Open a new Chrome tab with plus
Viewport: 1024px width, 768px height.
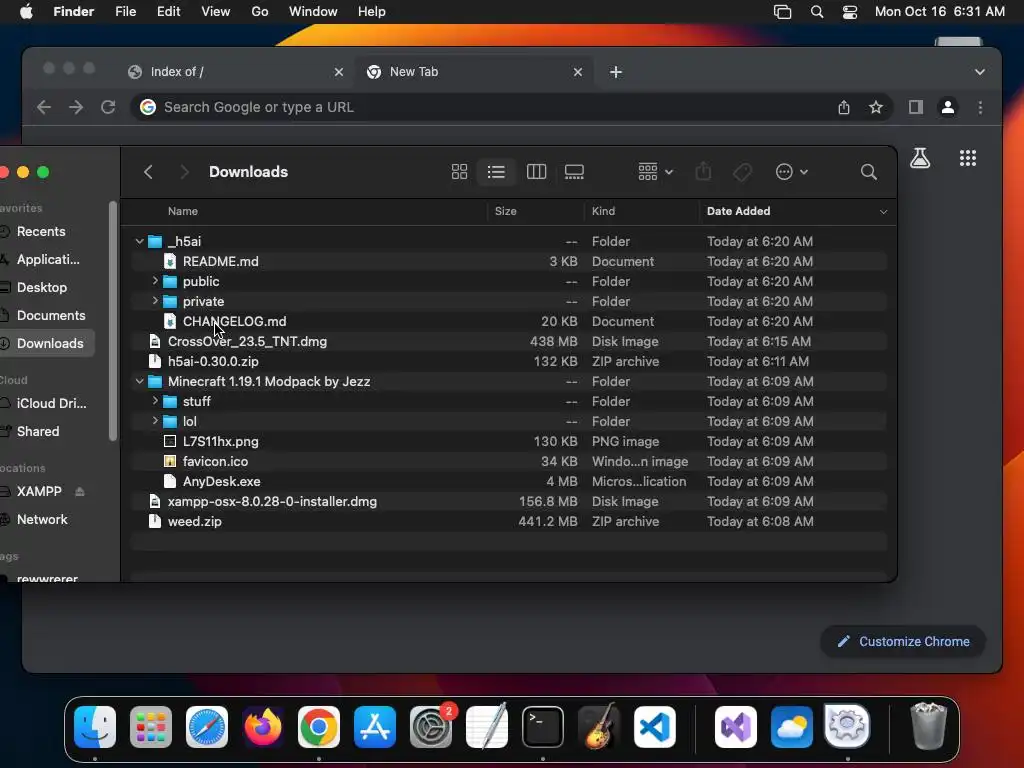click(x=616, y=72)
